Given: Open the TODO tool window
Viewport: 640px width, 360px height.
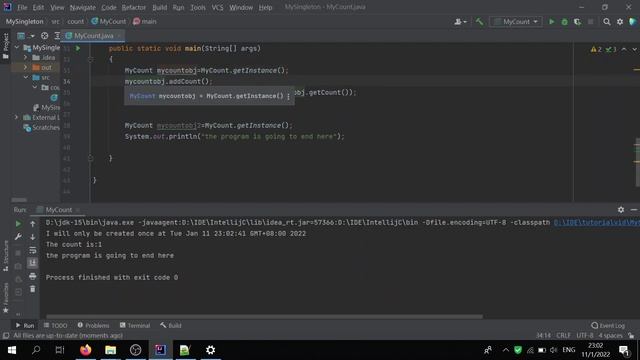Looking at the screenshot, I should pyautogui.click(x=55, y=325).
